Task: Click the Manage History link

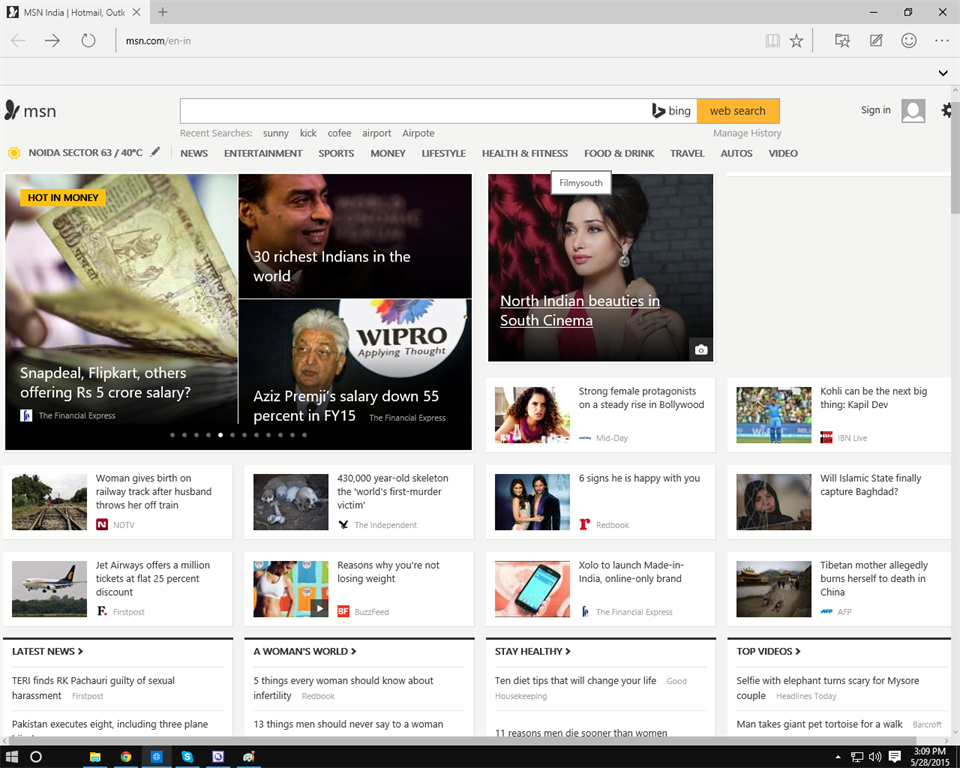Action: pos(747,133)
